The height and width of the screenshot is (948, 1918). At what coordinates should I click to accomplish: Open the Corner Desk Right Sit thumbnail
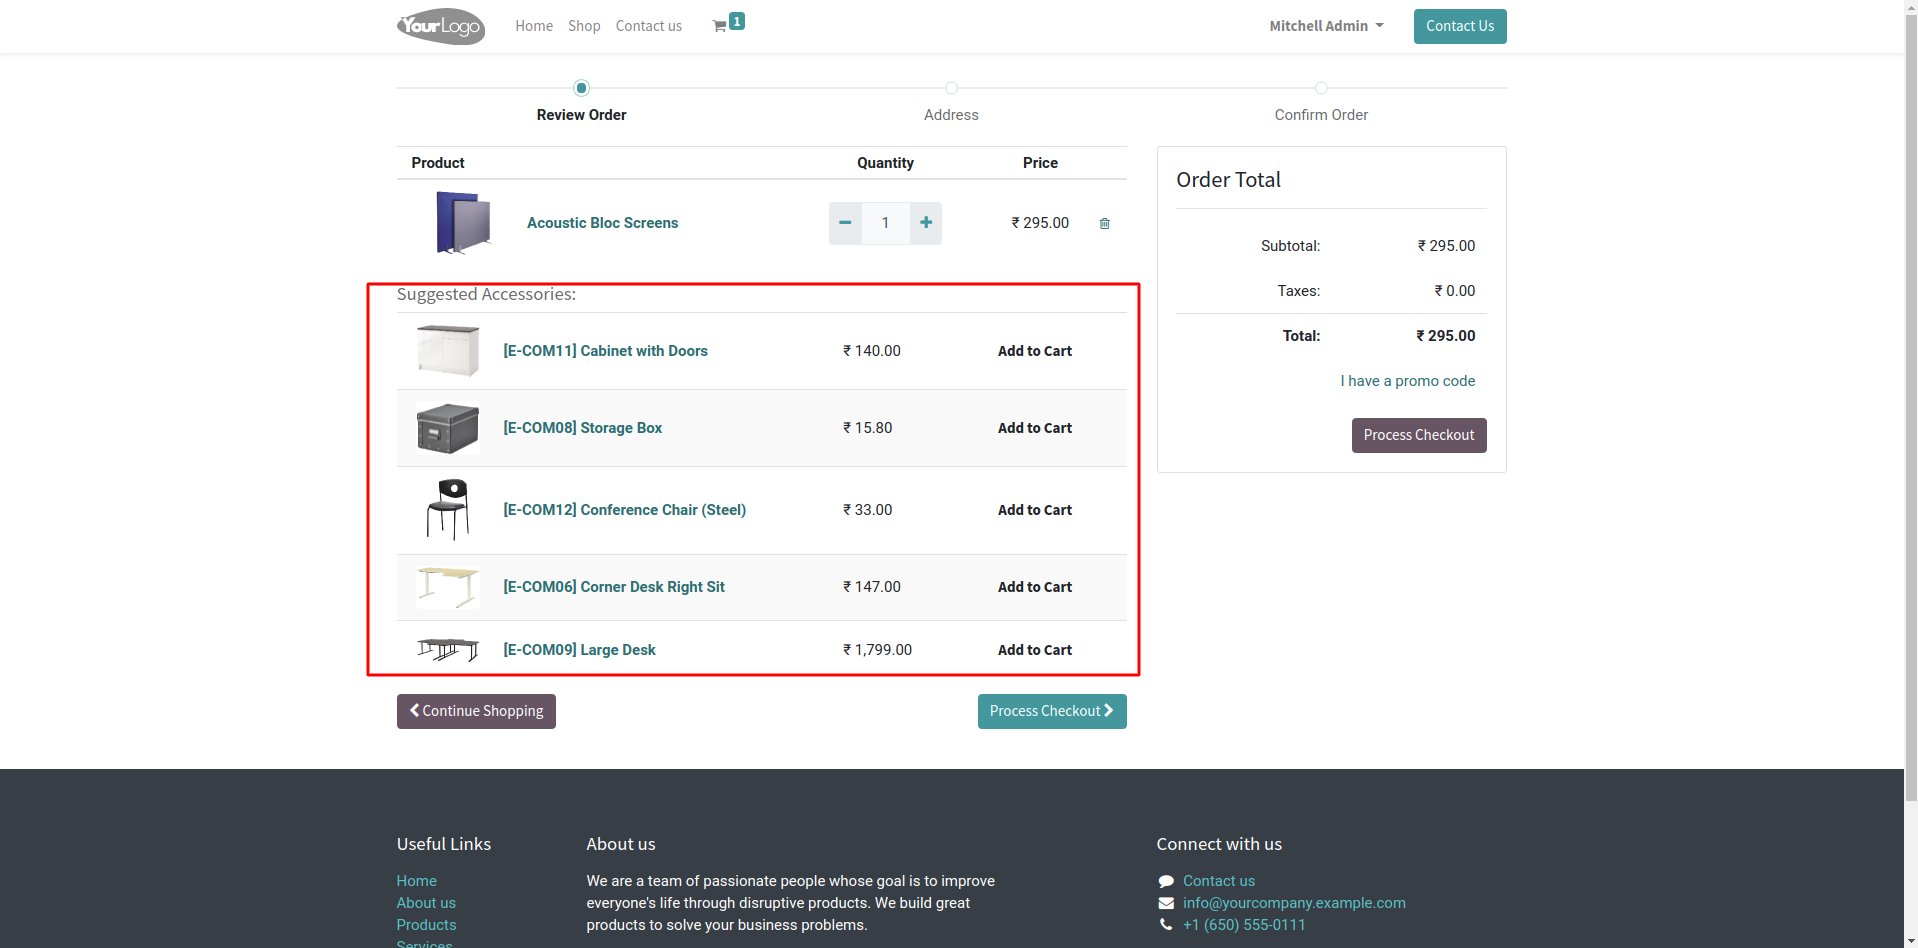pyautogui.click(x=448, y=587)
